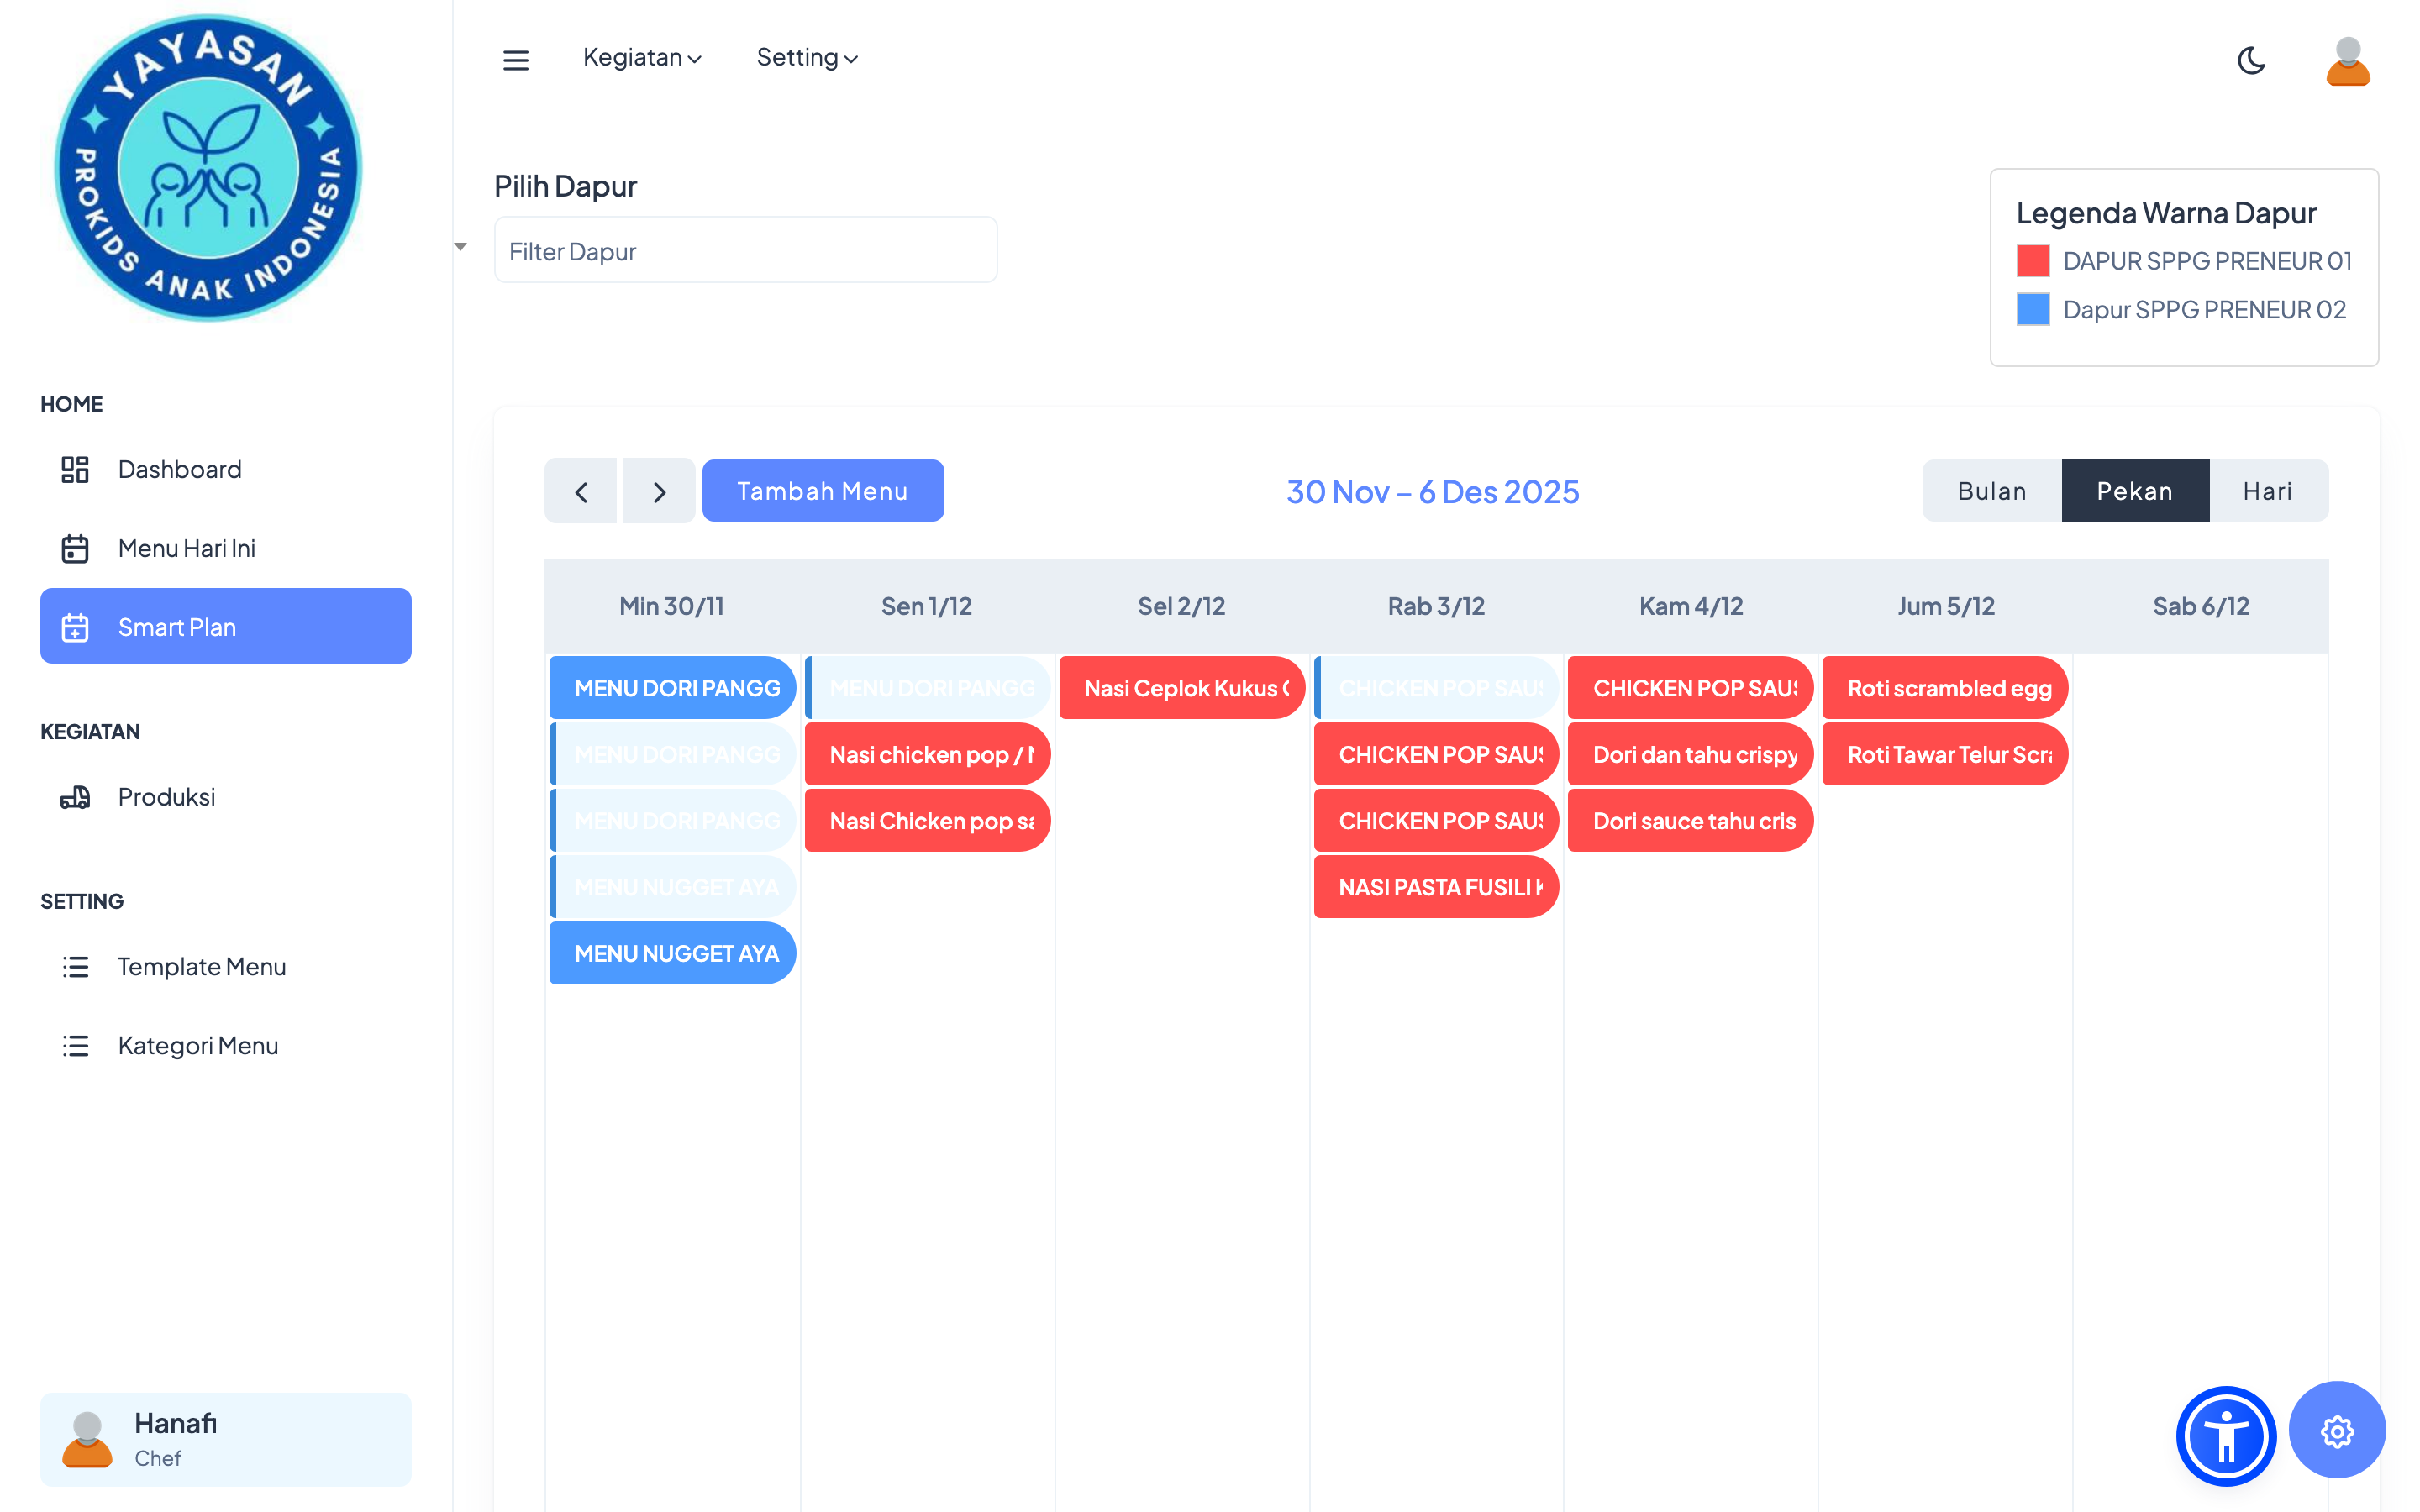Click the Produksi truck icon

tap(75, 797)
